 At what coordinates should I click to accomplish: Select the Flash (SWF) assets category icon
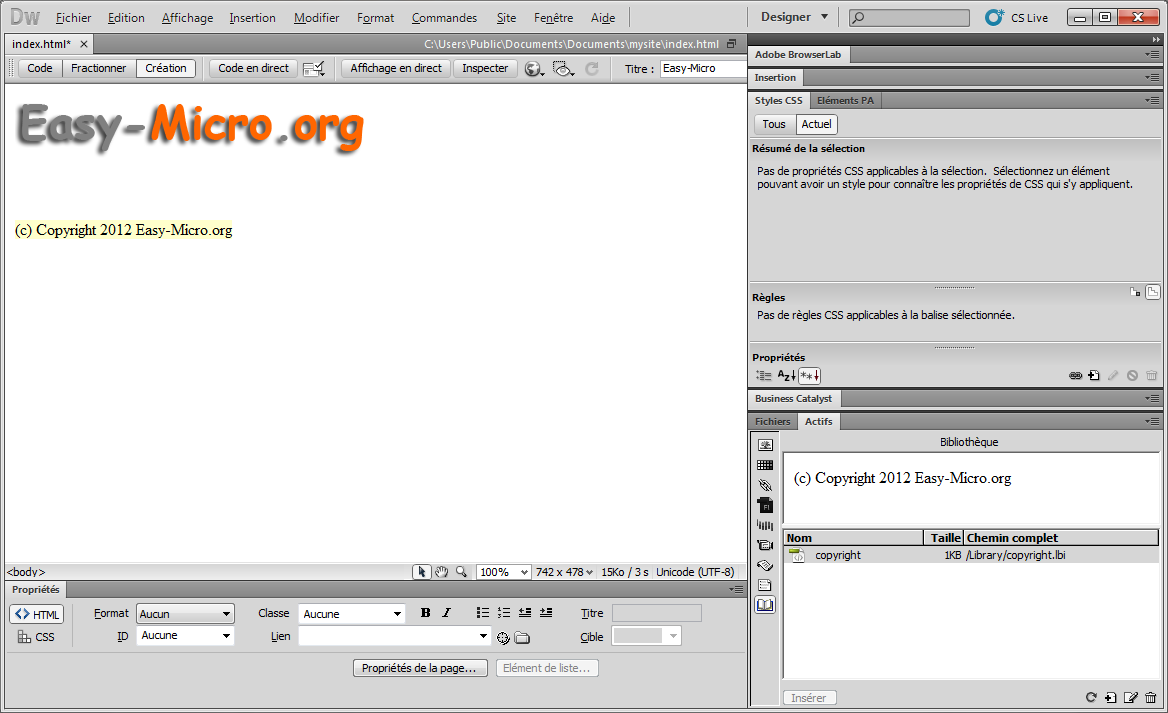pyautogui.click(x=765, y=505)
